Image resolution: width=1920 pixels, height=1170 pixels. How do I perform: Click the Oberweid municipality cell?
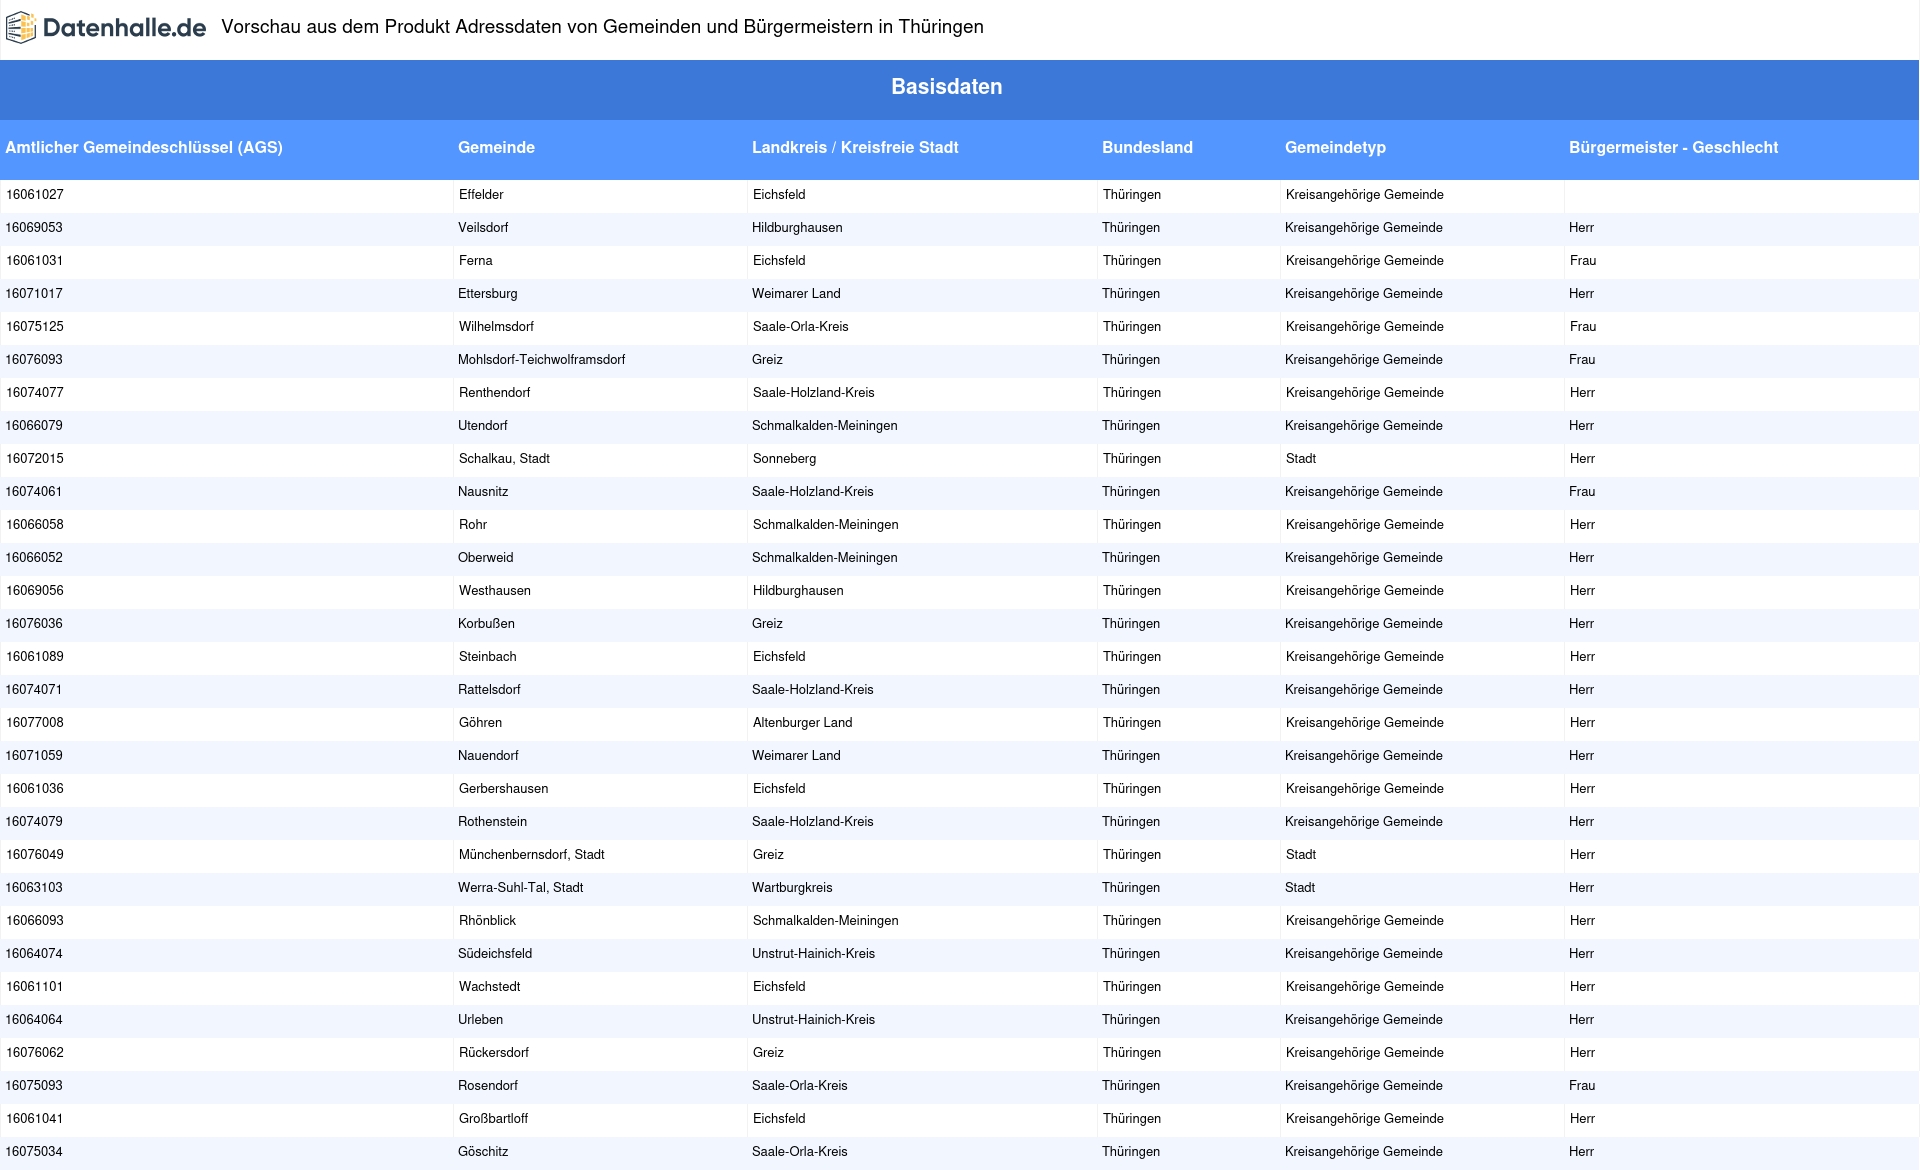point(486,558)
